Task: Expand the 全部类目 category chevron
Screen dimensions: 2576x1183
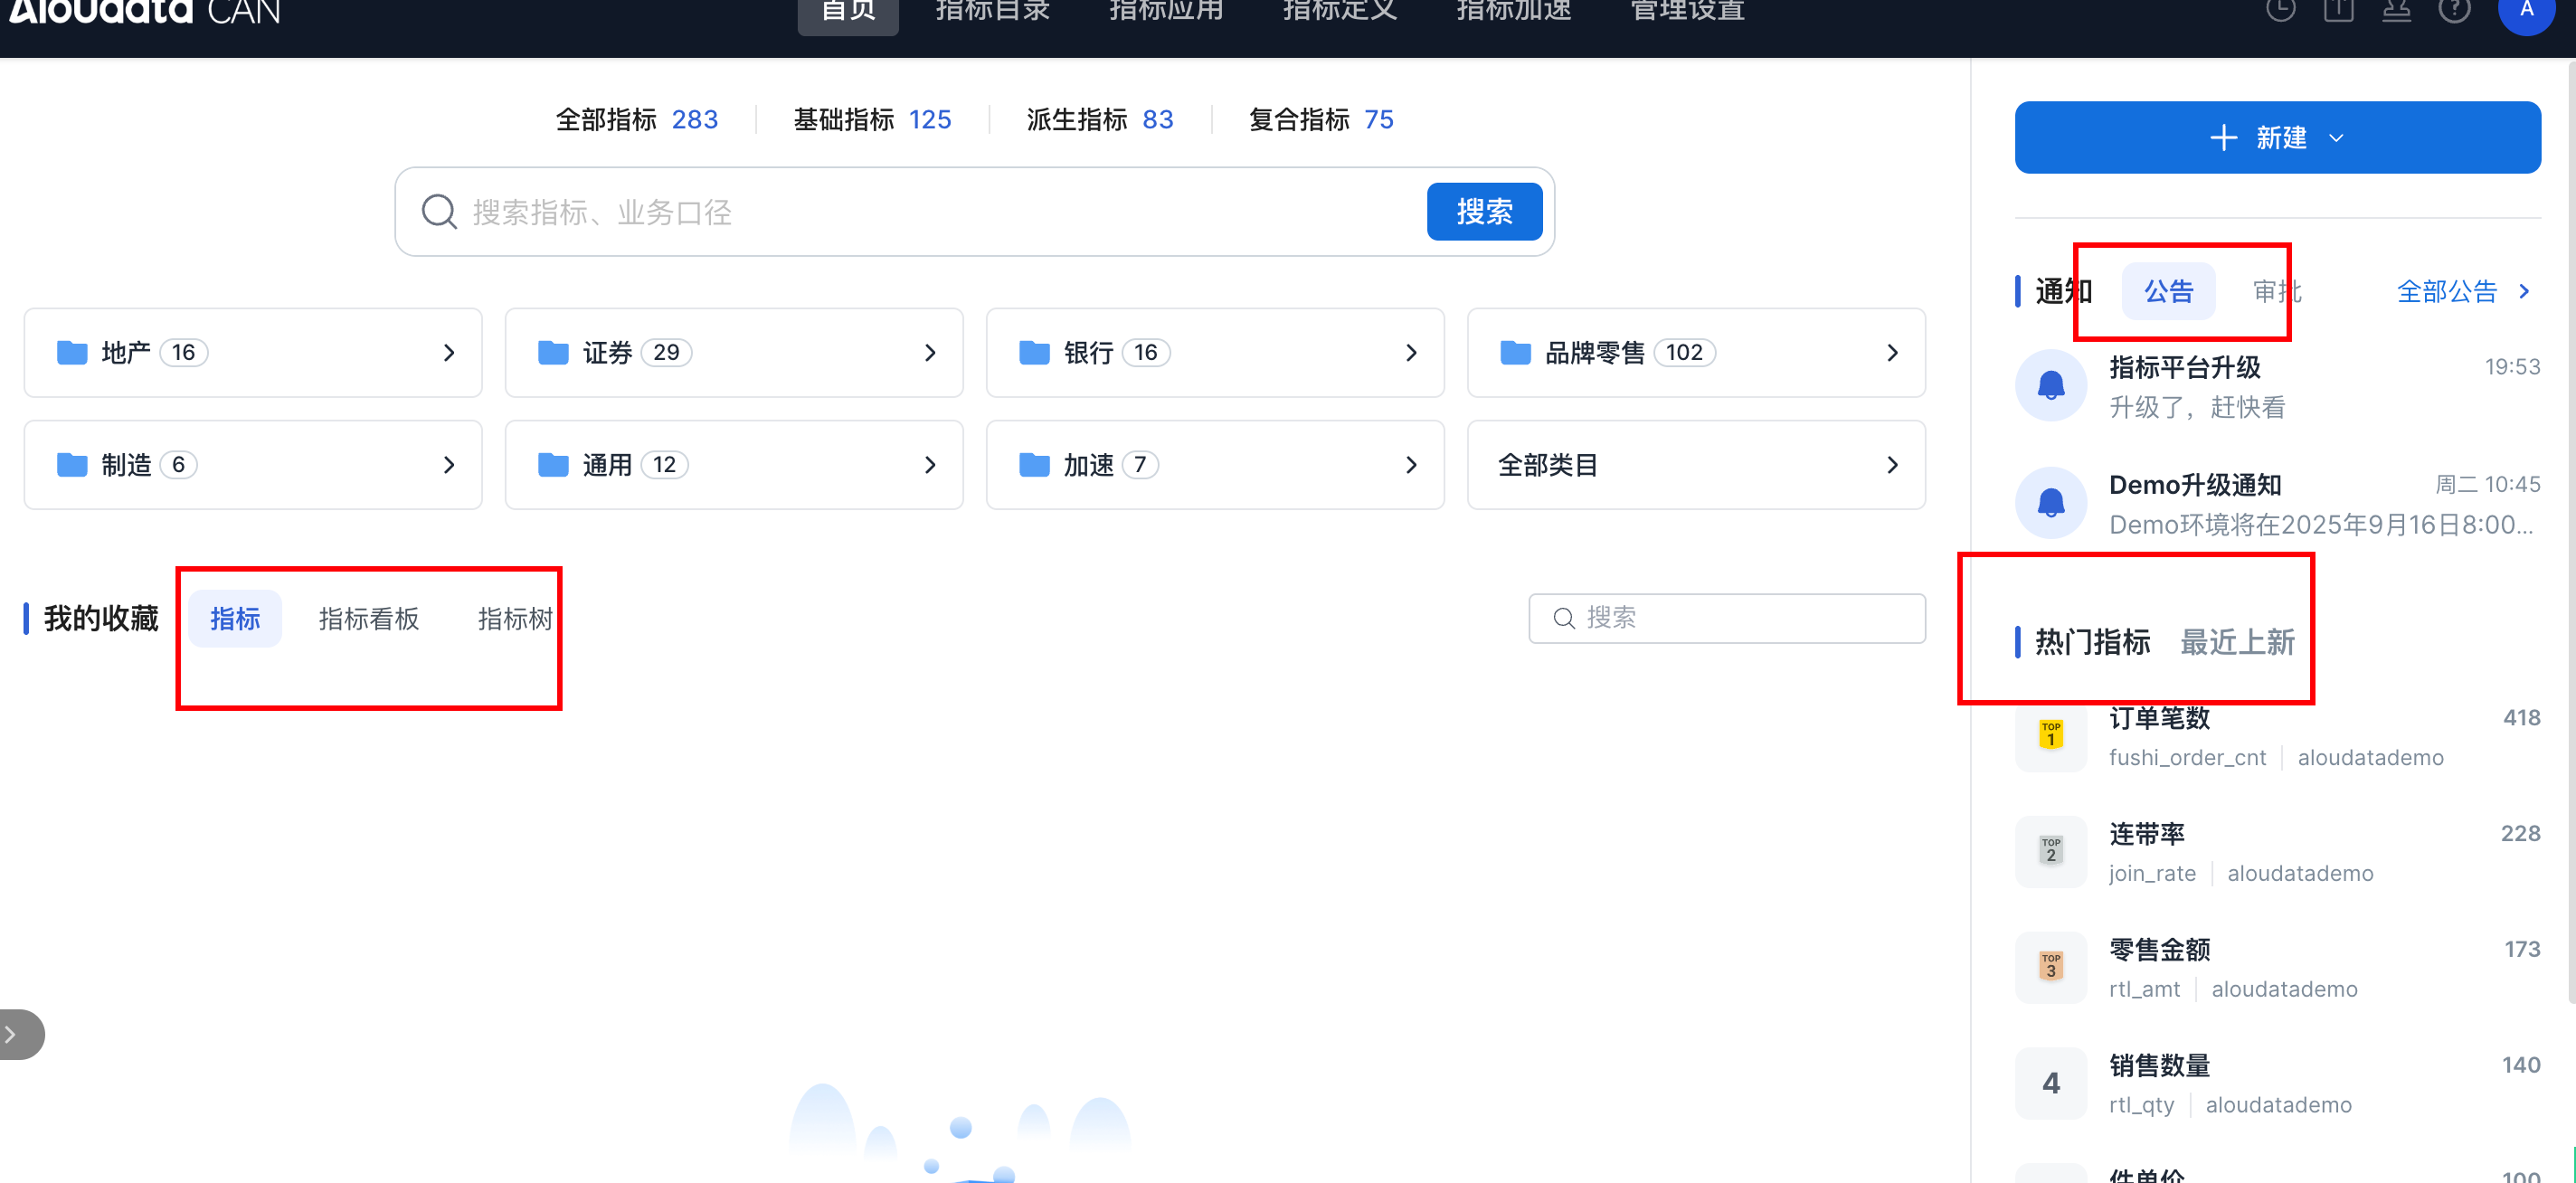Action: (x=1891, y=465)
